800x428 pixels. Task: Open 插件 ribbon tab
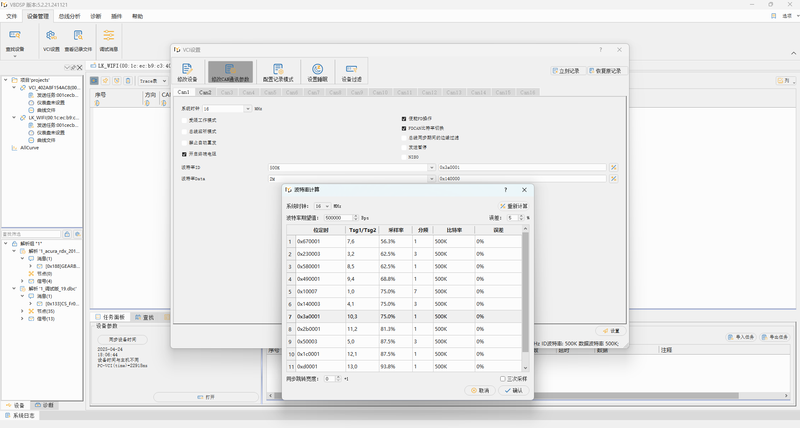[116, 16]
